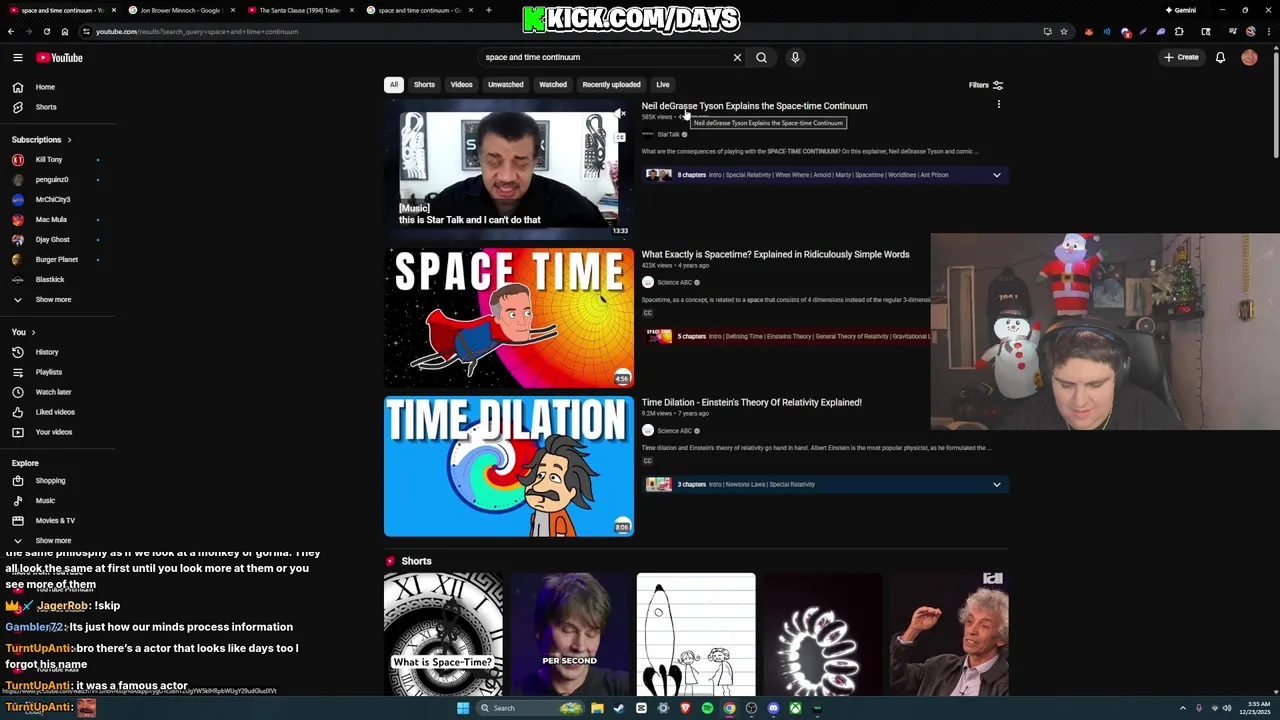Switch to Jon Brower Minnoch Google tab
The height and width of the screenshot is (720, 1280).
pos(180,10)
